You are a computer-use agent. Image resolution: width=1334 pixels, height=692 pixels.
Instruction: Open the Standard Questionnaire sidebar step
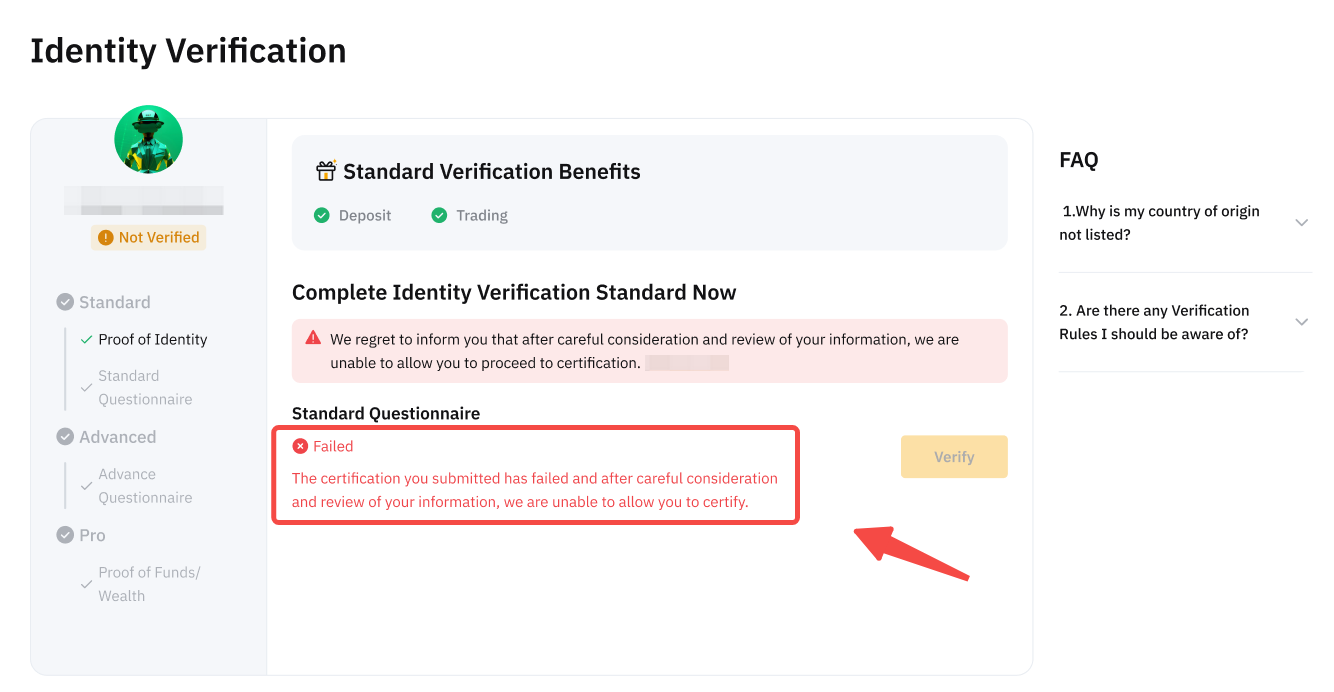pos(145,387)
